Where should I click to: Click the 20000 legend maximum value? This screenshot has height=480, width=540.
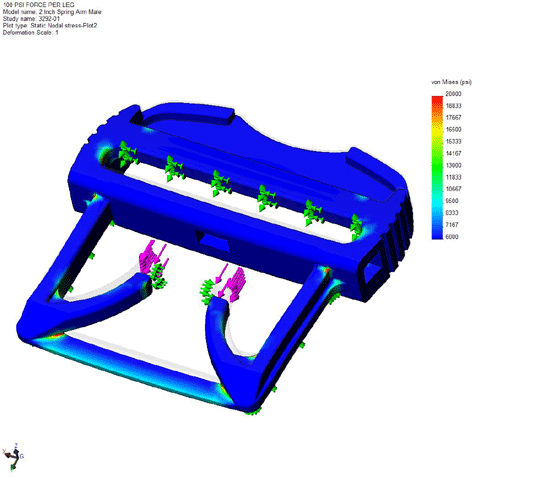(453, 94)
